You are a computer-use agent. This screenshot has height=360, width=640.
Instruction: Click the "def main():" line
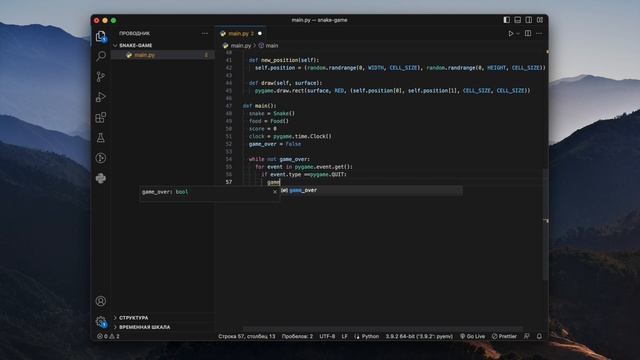point(259,106)
